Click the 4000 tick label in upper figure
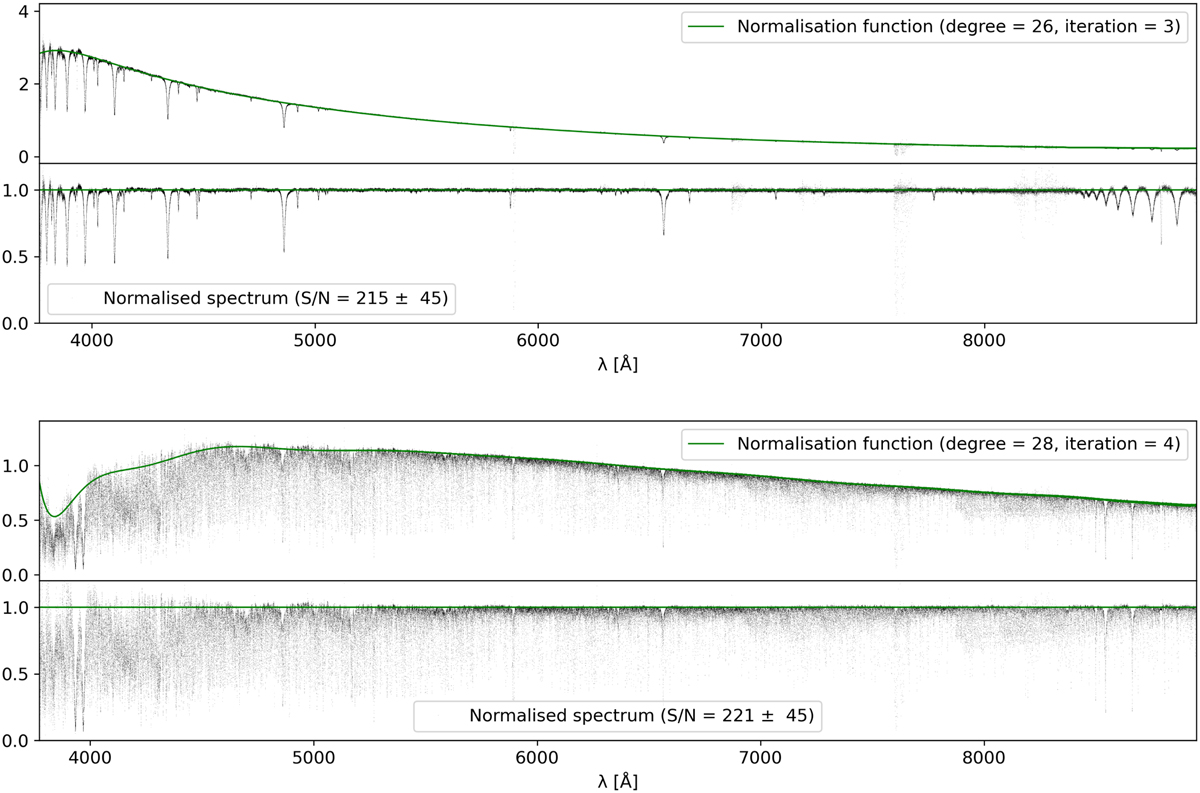The height and width of the screenshot is (793, 1200). [x=92, y=340]
